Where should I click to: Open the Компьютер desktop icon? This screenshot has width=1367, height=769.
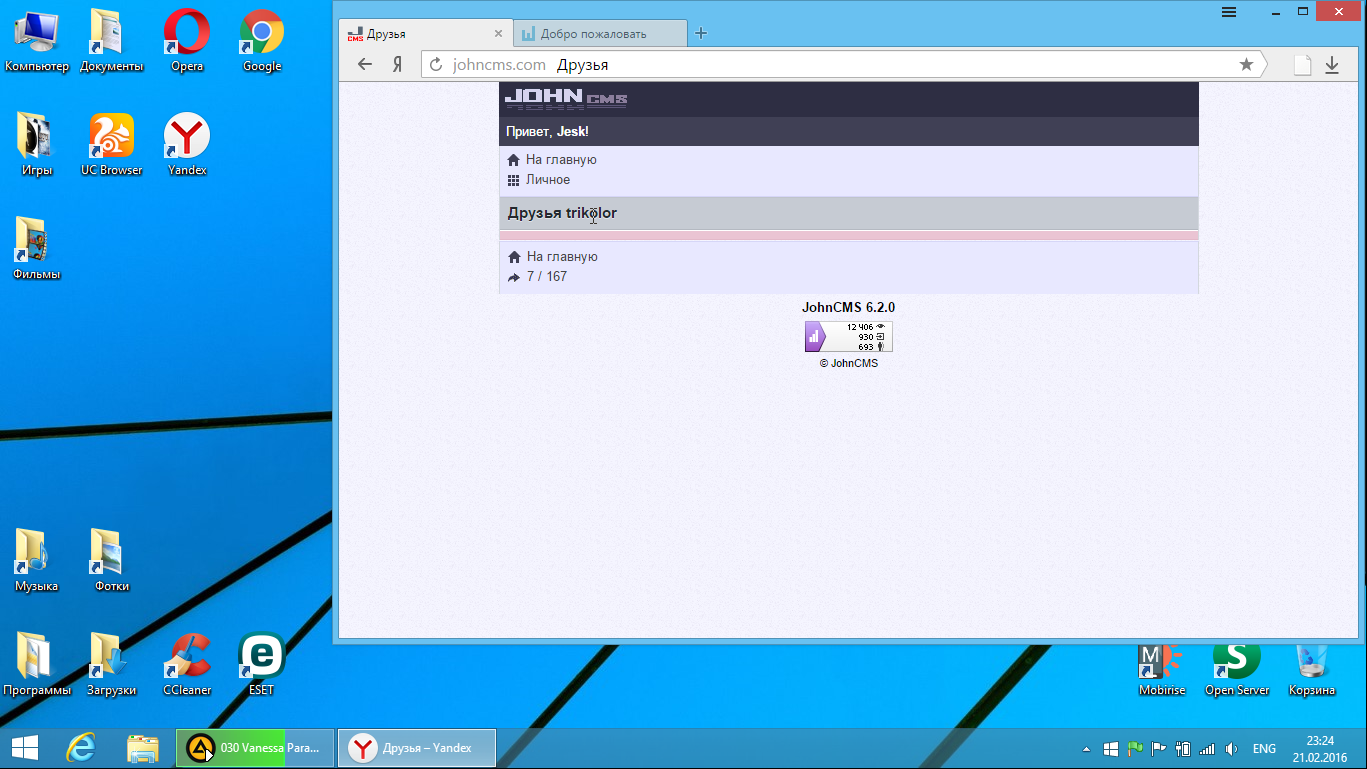[x=37, y=42]
